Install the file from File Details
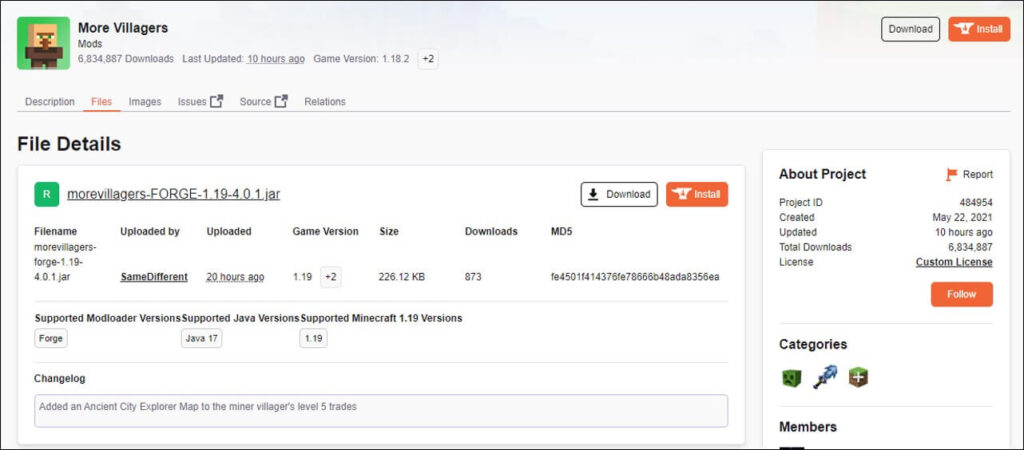Viewport: 1024px width, 450px height. point(697,195)
